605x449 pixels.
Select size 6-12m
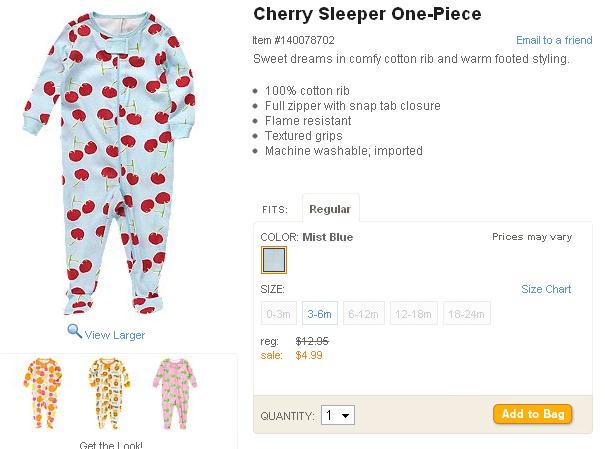(x=364, y=314)
